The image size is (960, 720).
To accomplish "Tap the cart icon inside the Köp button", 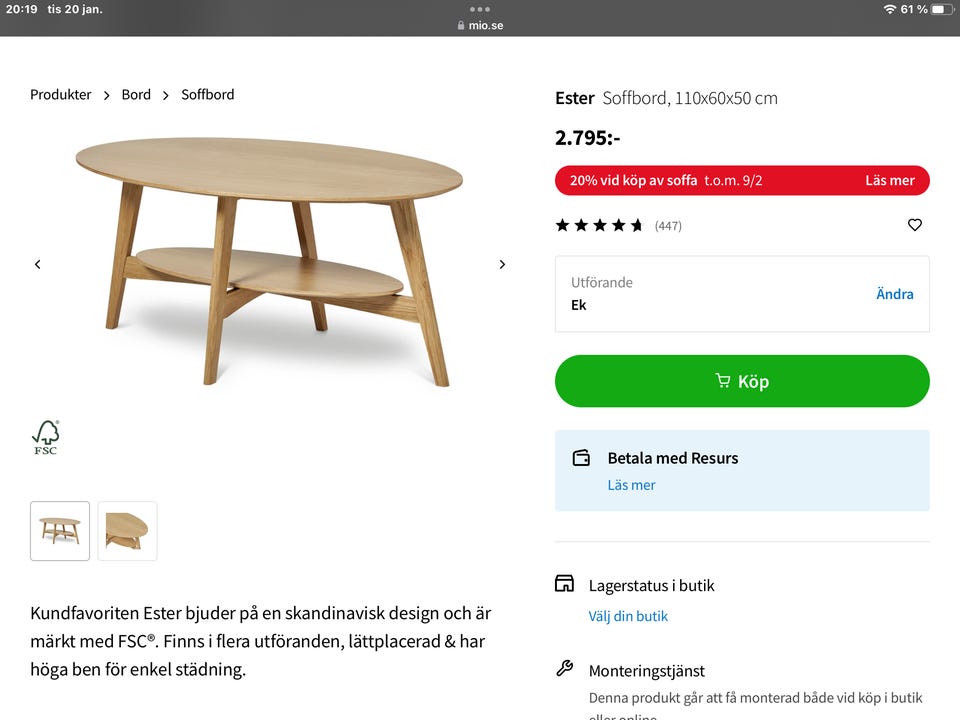I will tap(724, 380).
